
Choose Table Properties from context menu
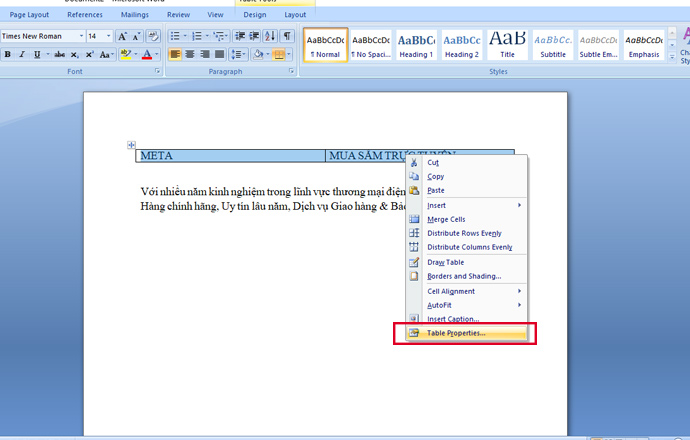[456, 333]
